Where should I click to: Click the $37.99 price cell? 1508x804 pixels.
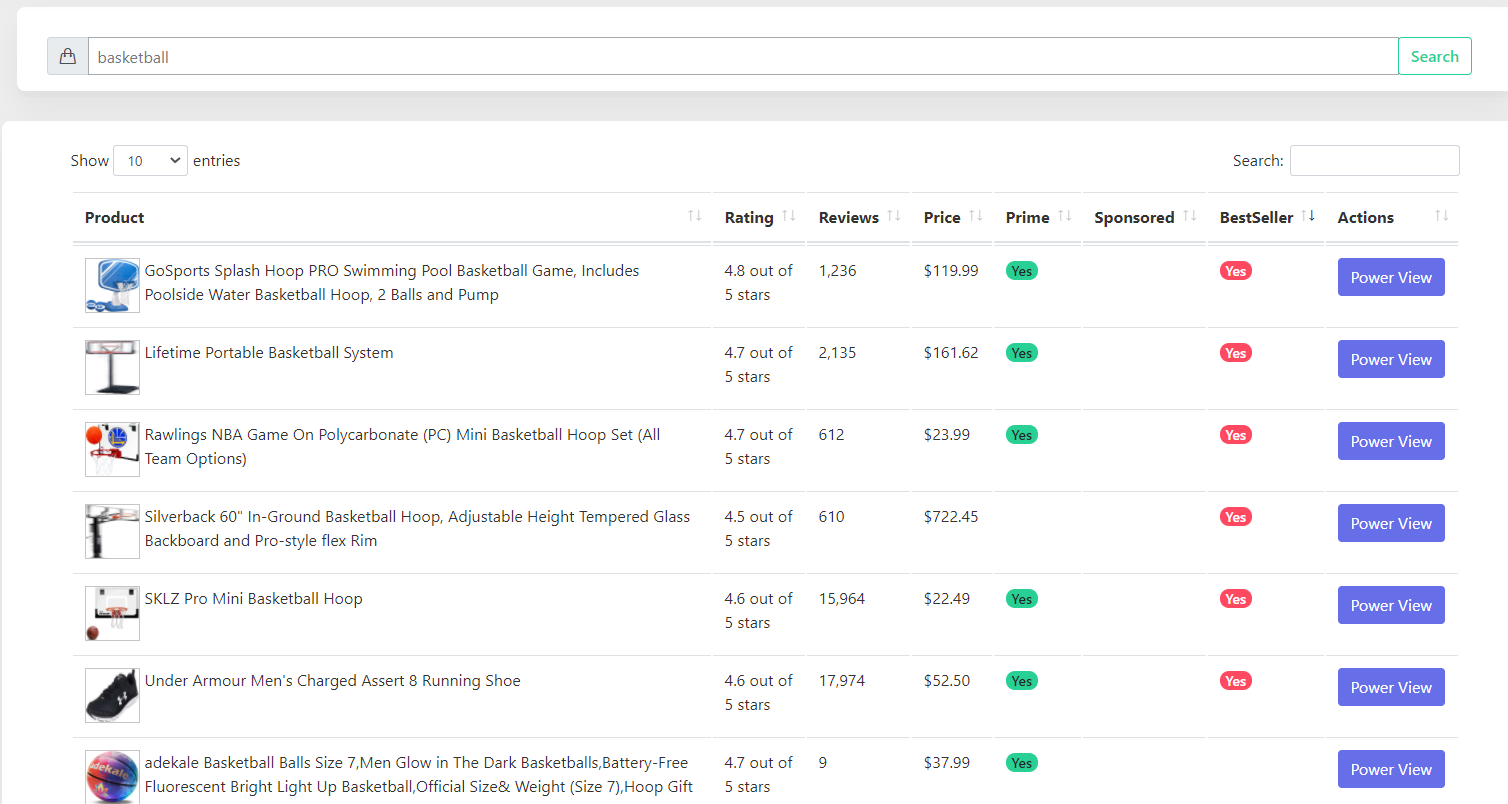tap(947, 763)
